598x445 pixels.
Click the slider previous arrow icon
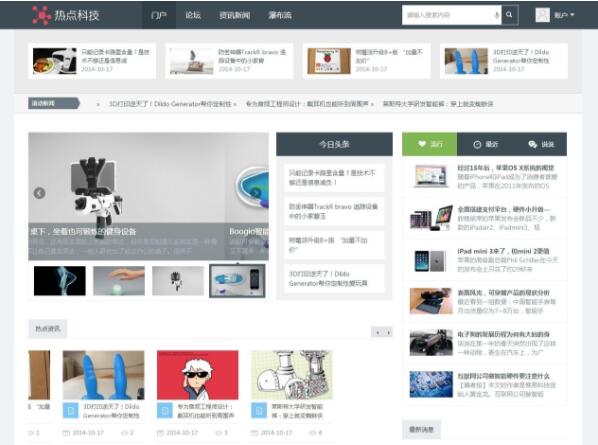pyautogui.click(x=39, y=193)
